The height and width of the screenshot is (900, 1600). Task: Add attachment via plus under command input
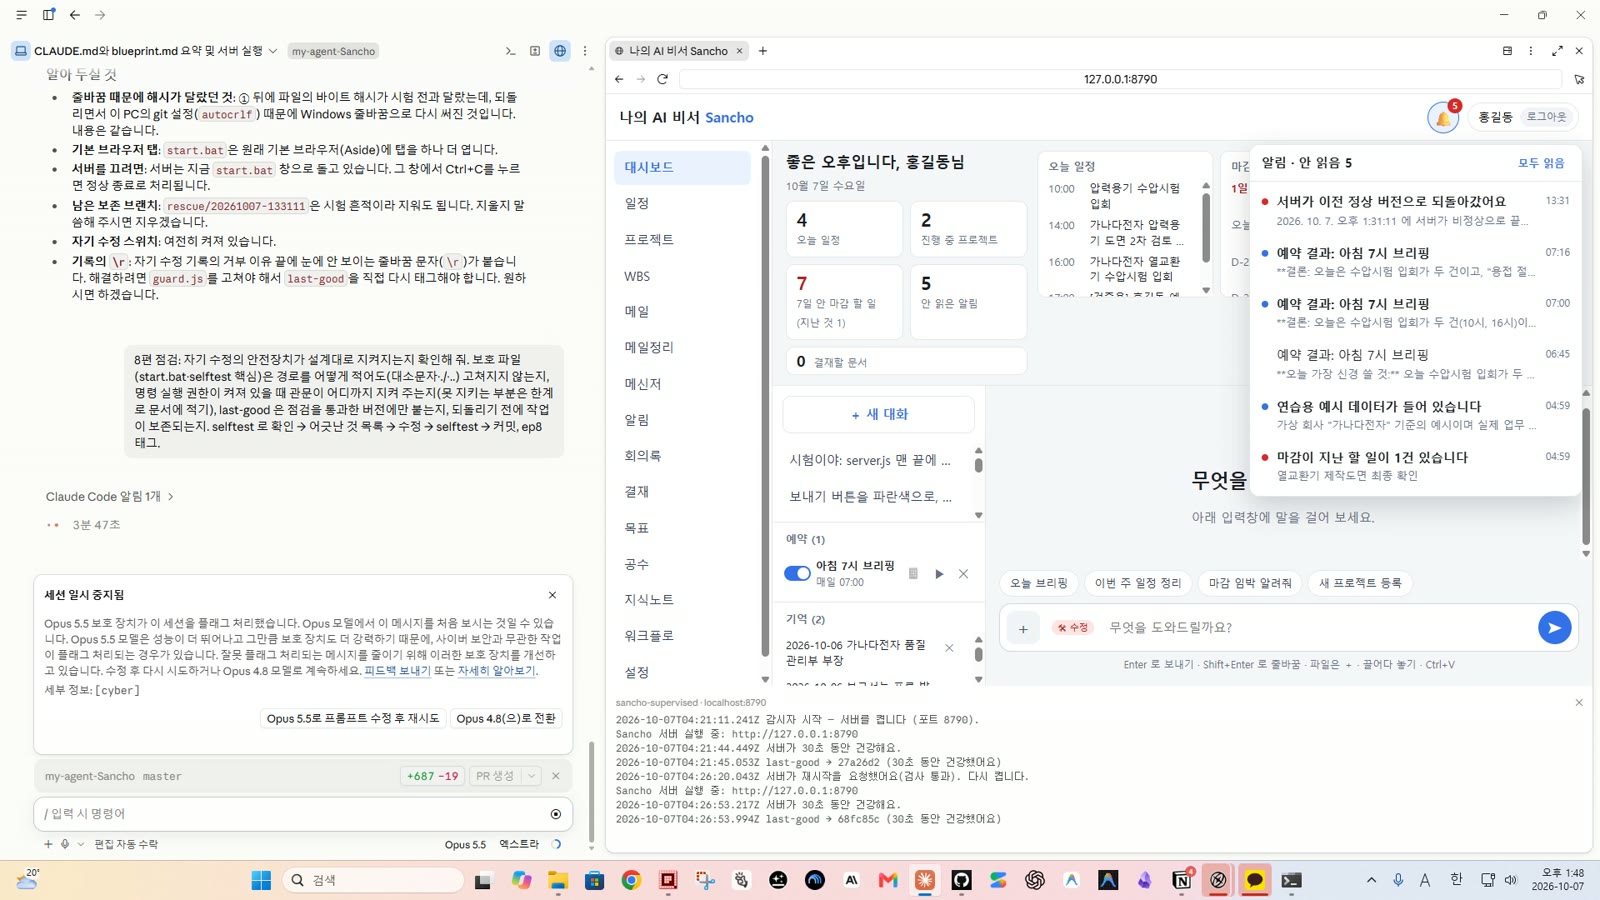[48, 844]
